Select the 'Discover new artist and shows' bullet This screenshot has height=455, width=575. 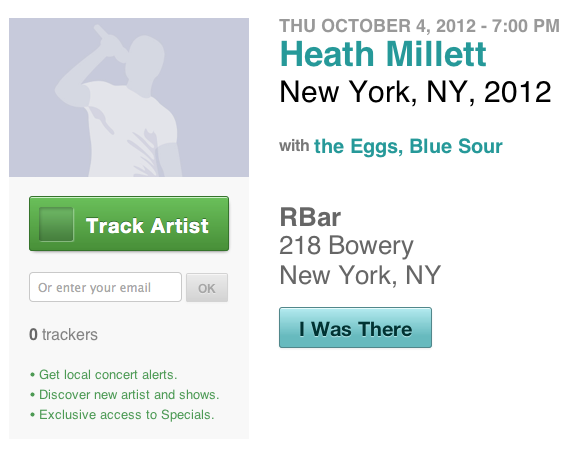124,395
